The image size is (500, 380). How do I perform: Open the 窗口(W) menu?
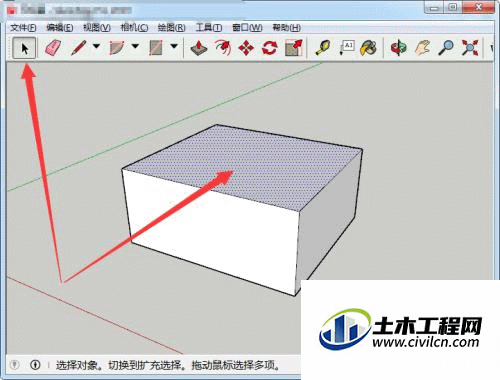(x=247, y=28)
